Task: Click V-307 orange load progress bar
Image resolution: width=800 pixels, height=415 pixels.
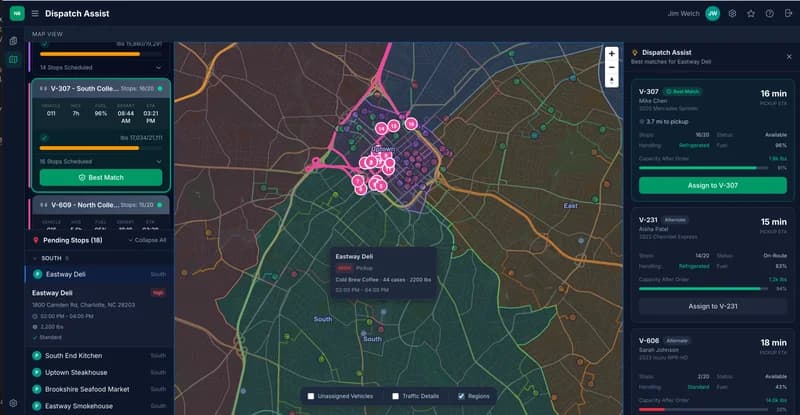Action: click(x=101, y=148)
